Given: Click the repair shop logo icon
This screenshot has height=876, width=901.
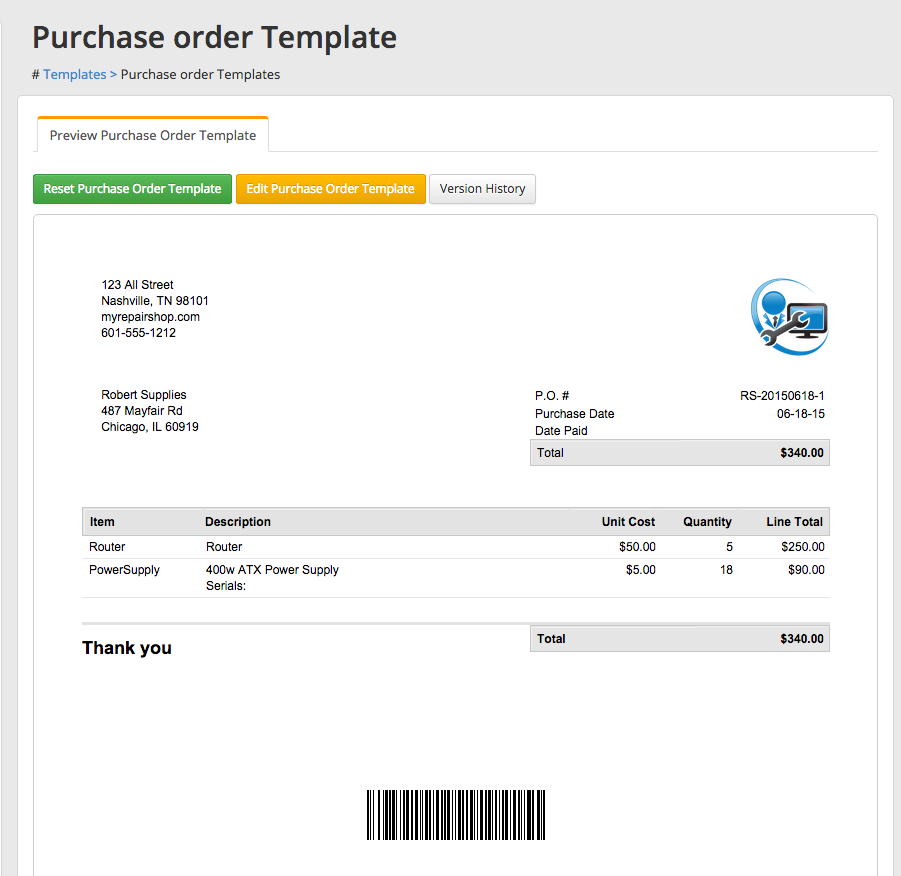Looking at the screenshot, I should [x=790, y=317].
